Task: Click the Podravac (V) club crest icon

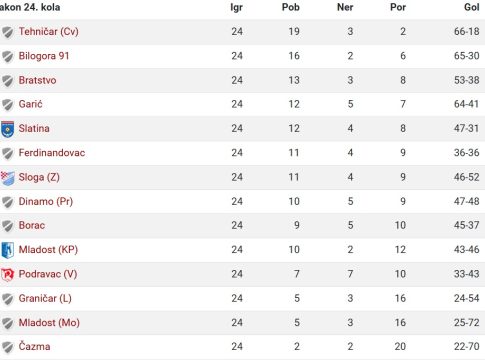Action: point(7,274)
